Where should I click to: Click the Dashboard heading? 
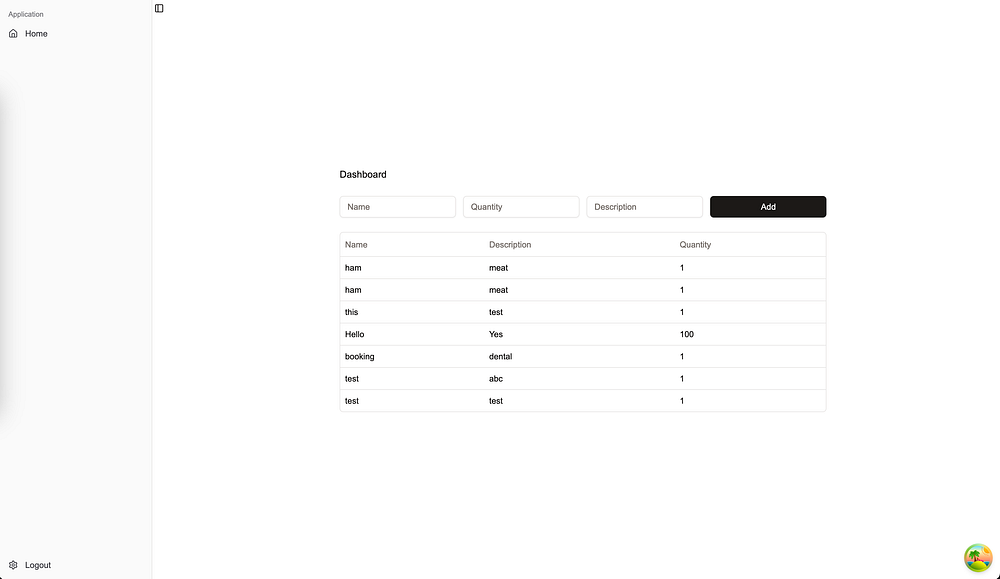tap(363, 175)
